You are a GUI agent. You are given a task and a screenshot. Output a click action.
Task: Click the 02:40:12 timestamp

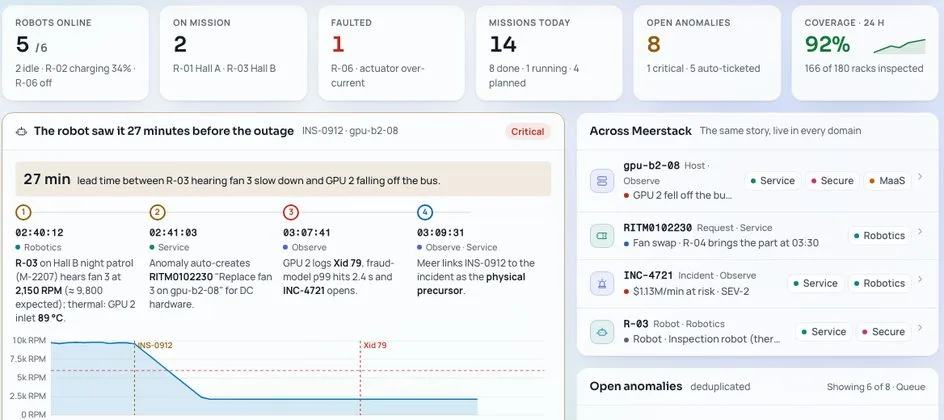39,232
